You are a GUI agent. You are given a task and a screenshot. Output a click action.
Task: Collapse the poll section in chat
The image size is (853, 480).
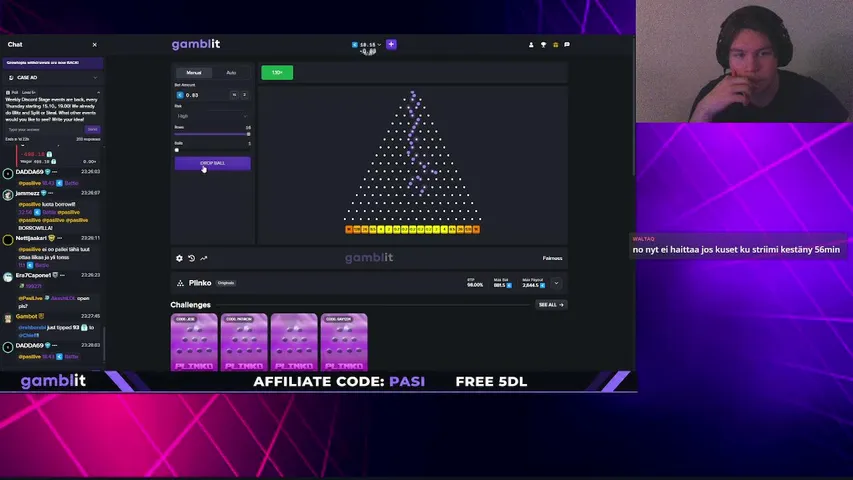(98, 93)
